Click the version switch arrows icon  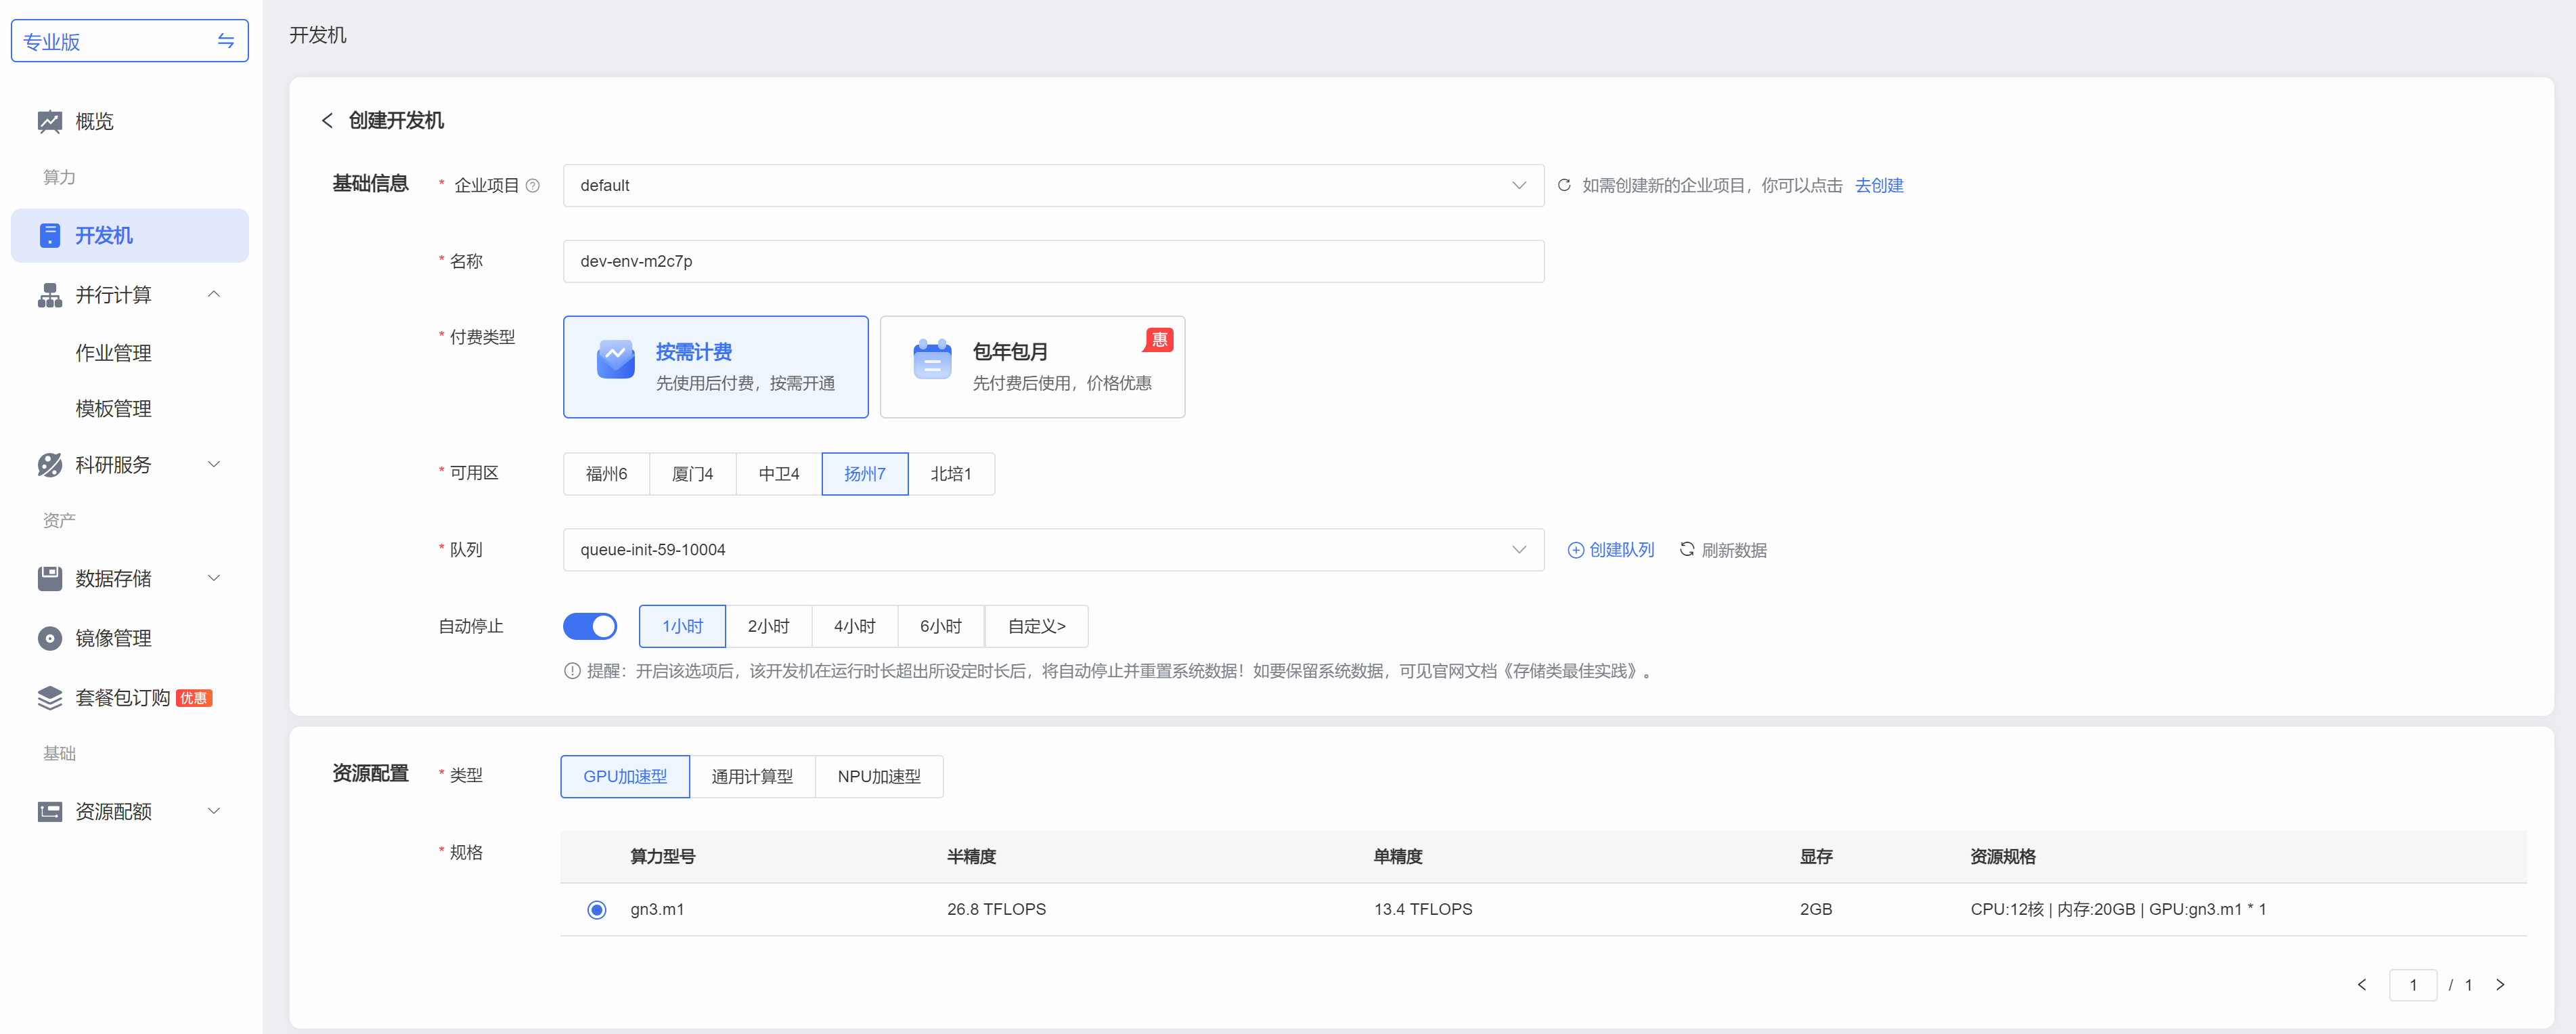click(226, 41)
